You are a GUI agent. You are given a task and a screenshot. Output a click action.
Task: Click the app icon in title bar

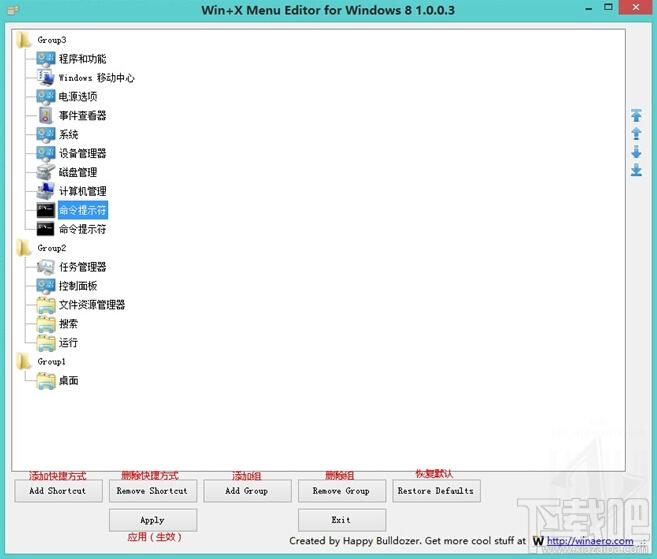click(x=13, y=9)
